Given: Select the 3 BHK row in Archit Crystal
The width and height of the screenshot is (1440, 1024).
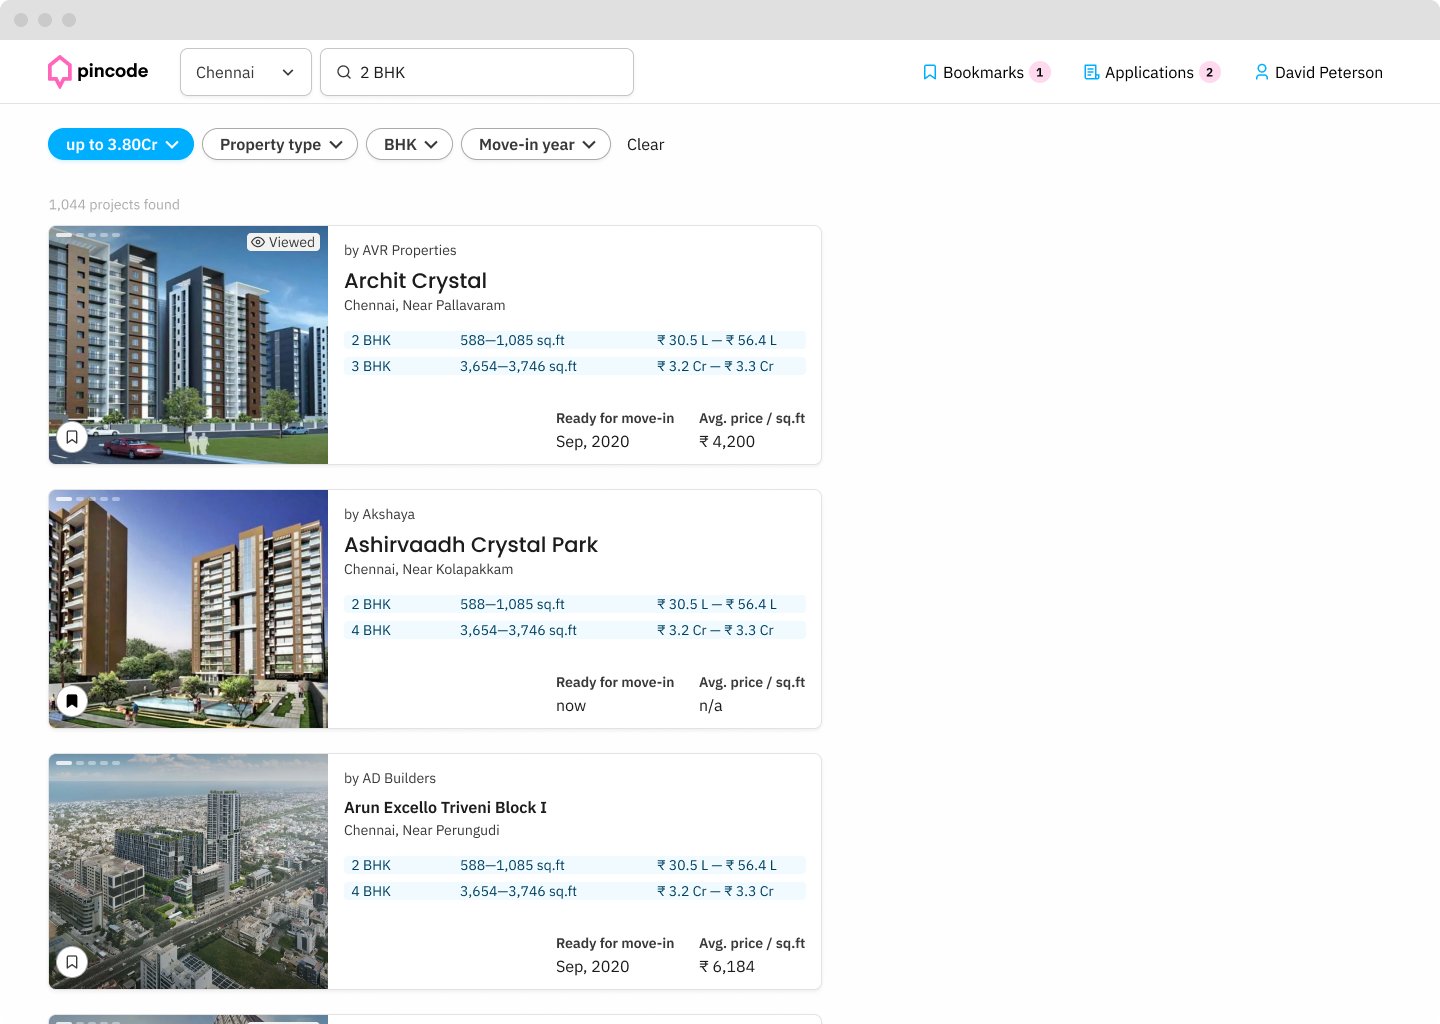Looking at the screenshot, I should 575,366.
